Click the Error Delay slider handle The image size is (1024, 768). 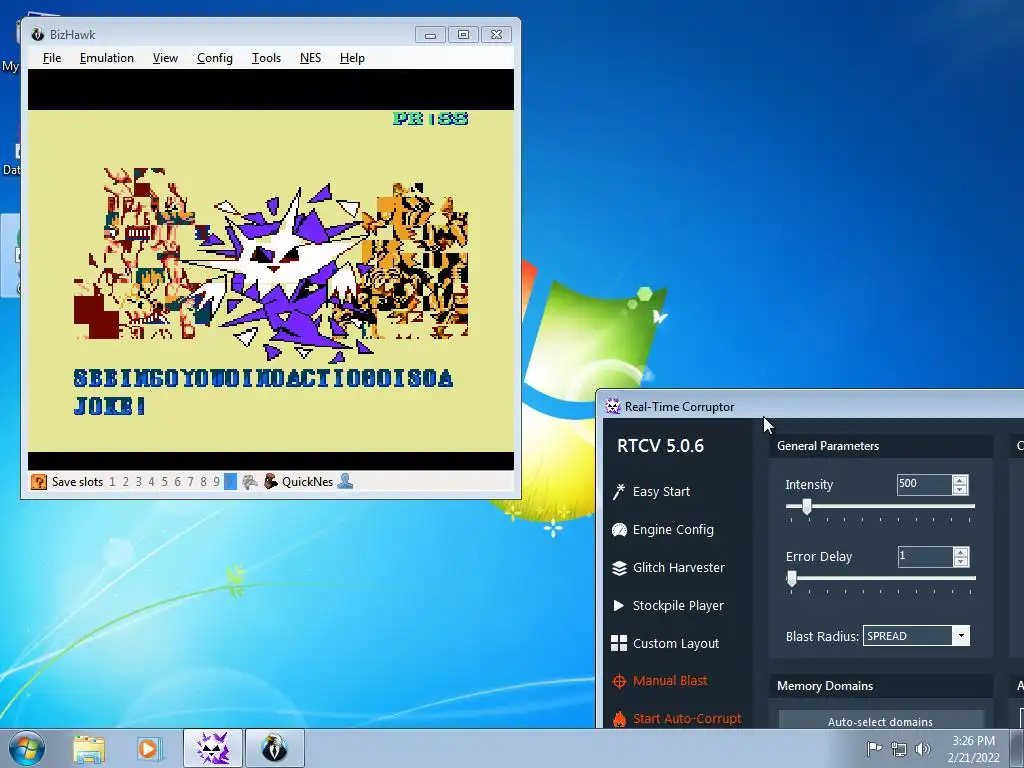[x=792, y=579]
